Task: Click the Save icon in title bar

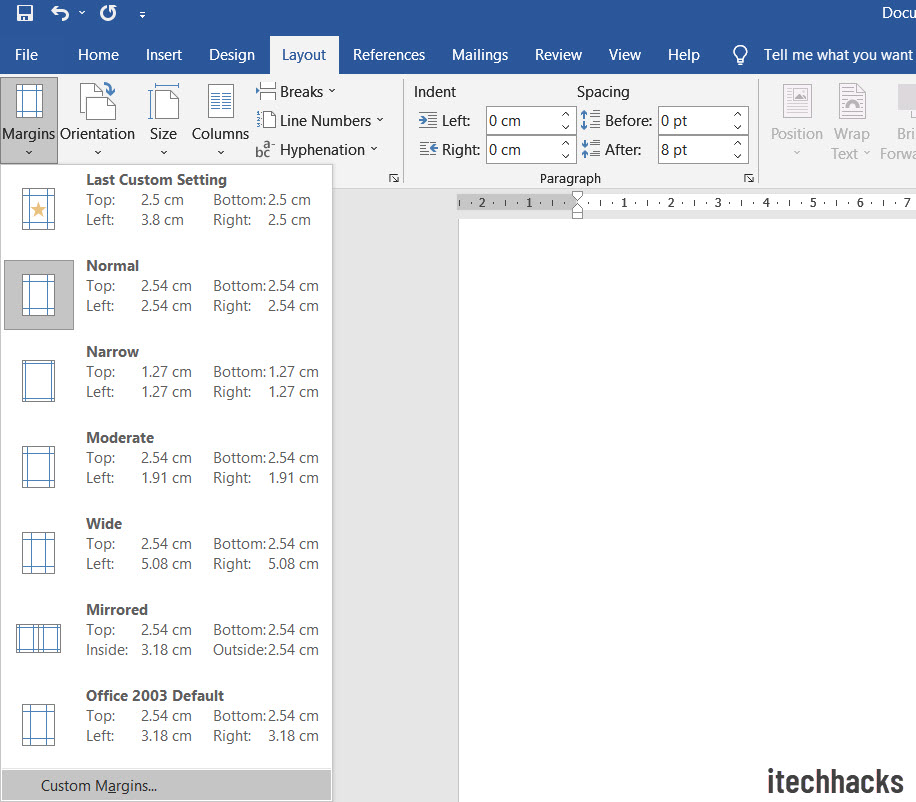Action: tap(25, 14)
